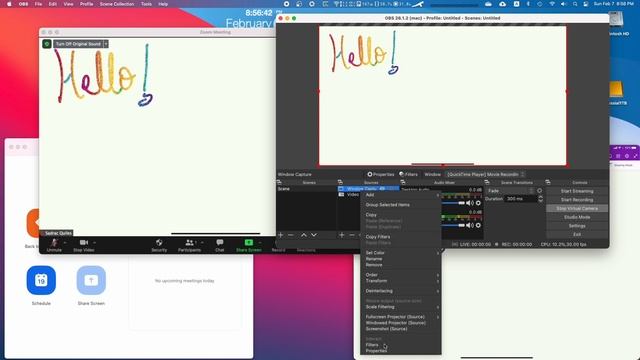640x360 pixels.
Task: Open the Fade transition dropdown
Action: pyautogui.click(x=510, y=191)
